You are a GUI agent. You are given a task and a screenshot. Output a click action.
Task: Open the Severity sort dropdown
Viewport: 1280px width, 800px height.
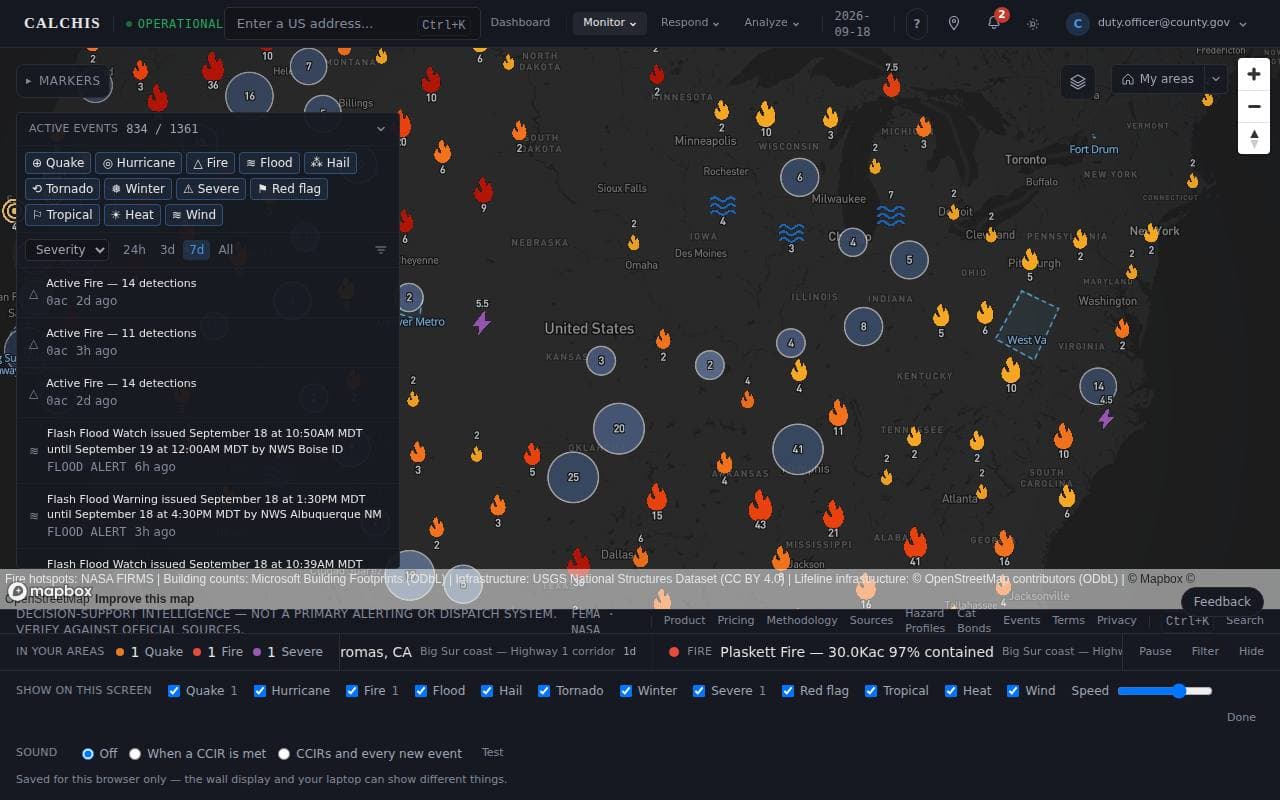[x=67, y=250]
